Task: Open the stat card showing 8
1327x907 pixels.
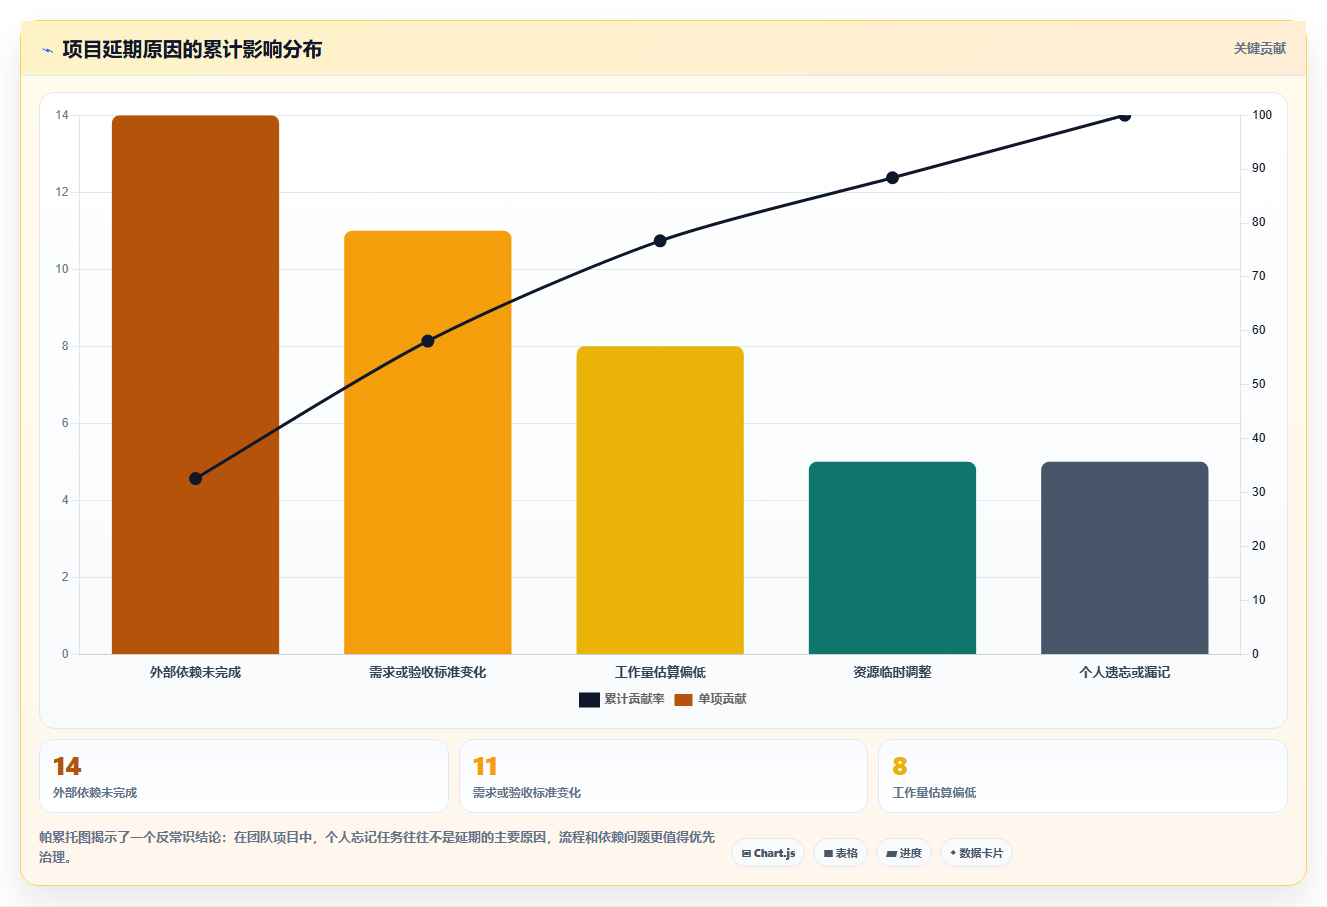Action: (1083, 776)
